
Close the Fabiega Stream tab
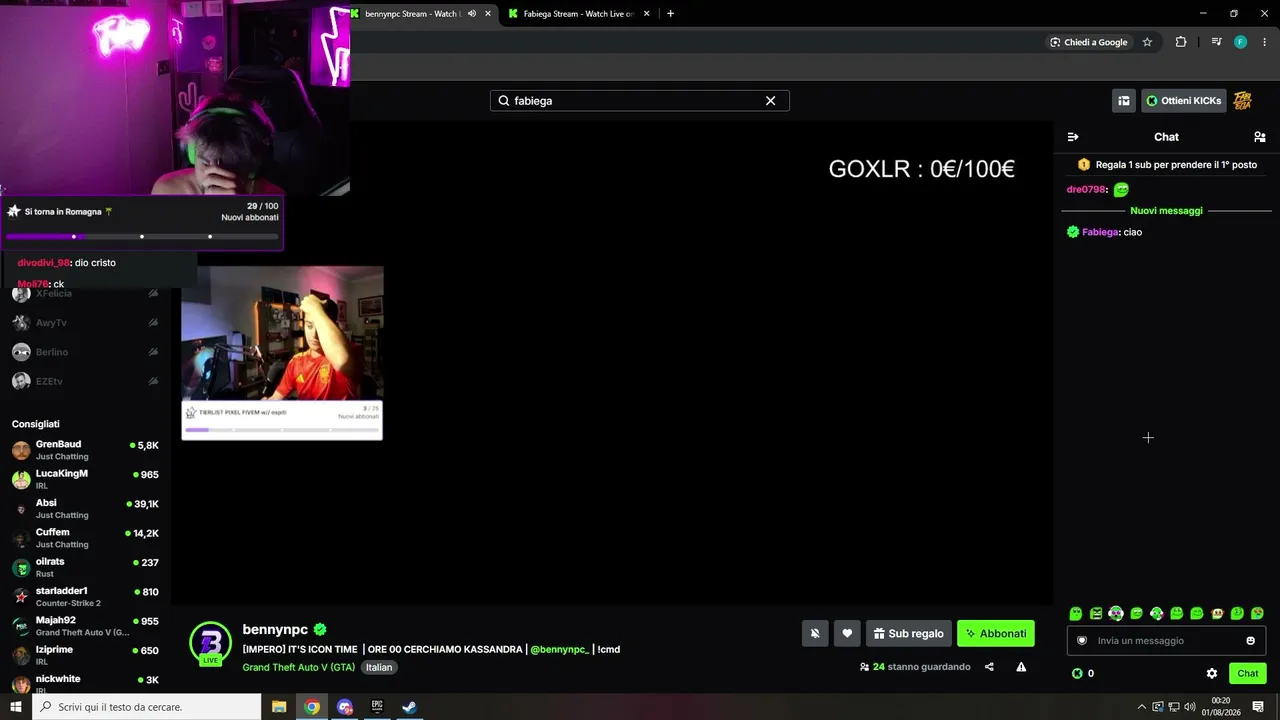point(647,14)
